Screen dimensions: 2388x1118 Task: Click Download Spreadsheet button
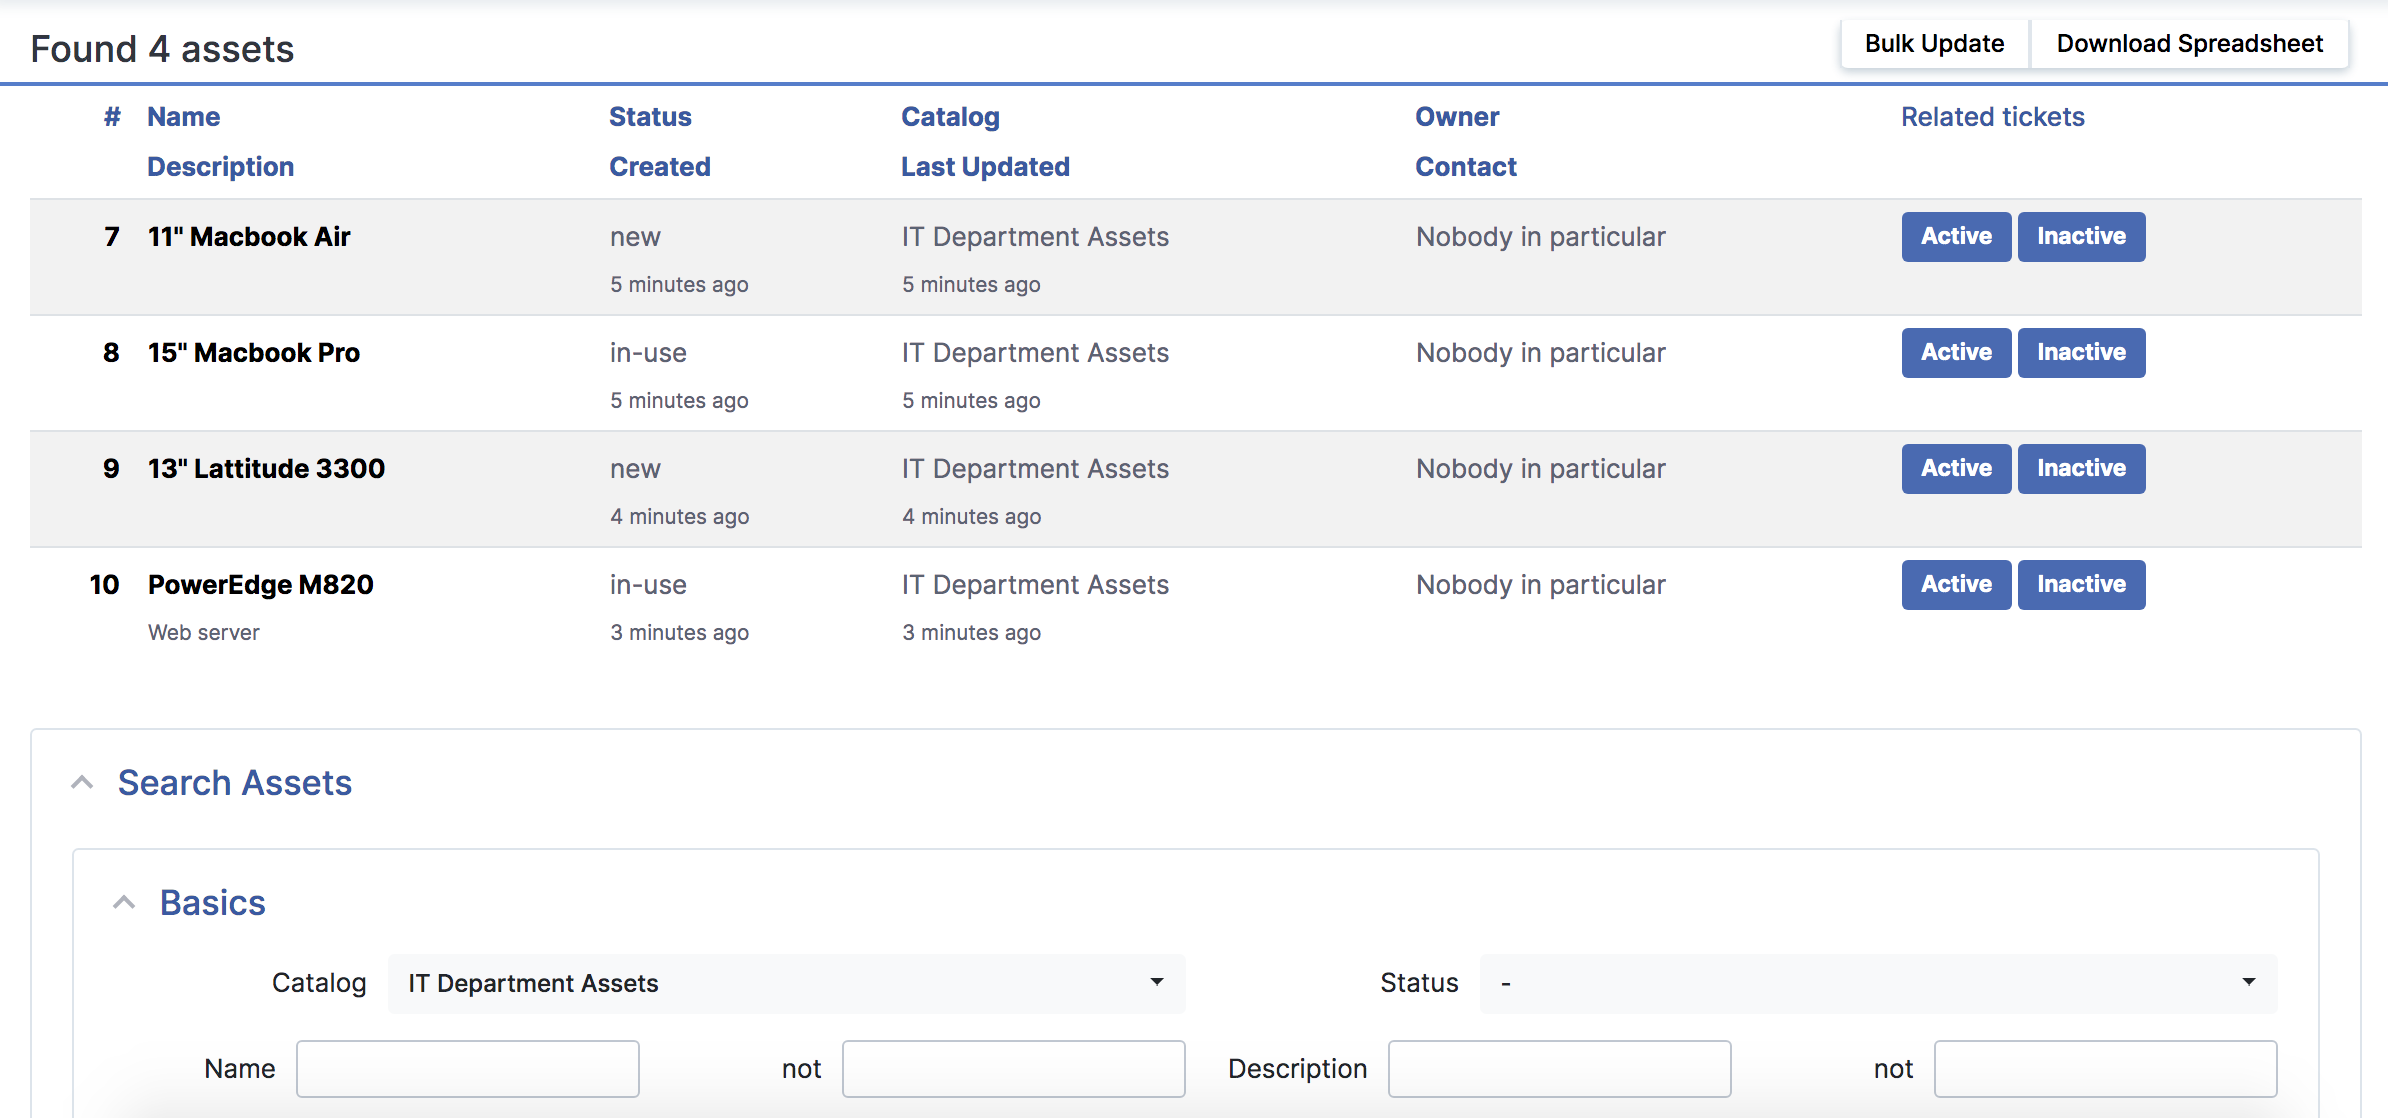coord(2189,43)
